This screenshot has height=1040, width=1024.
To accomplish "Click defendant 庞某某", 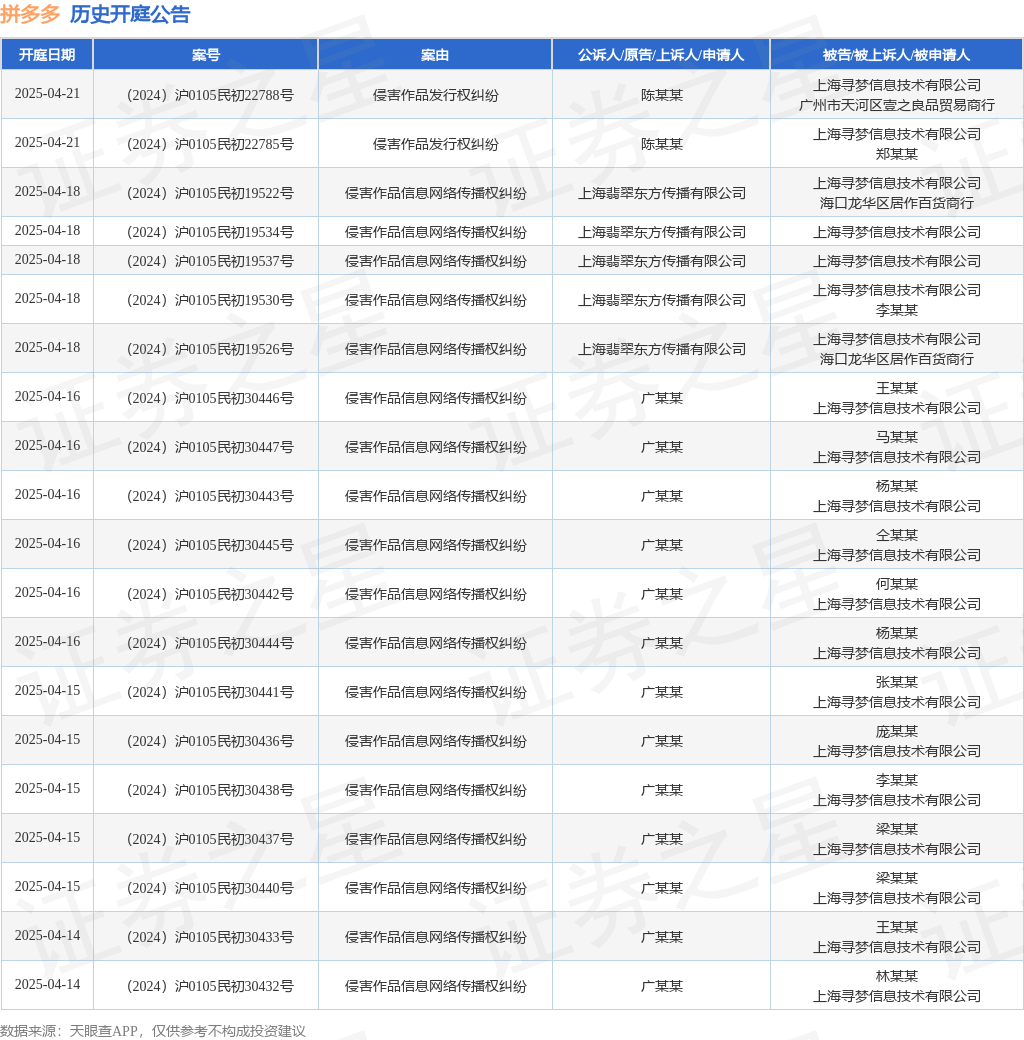I will (897, 732).
